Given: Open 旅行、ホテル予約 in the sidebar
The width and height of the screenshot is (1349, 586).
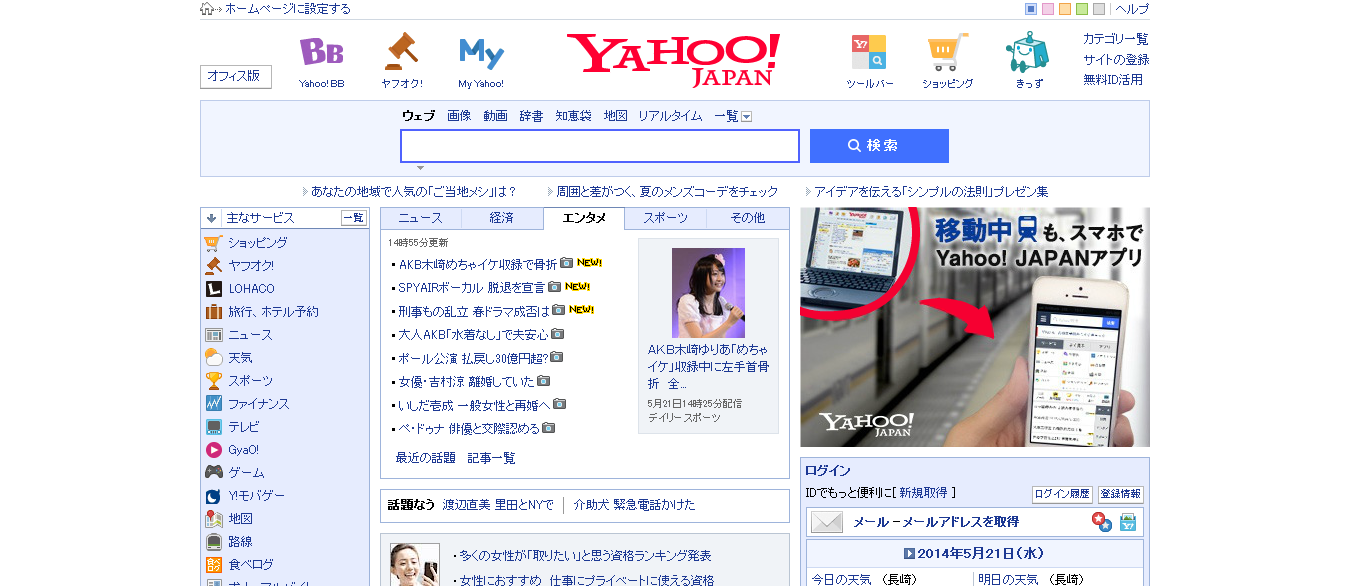Looking at the screenshot, I should point(273,312).
